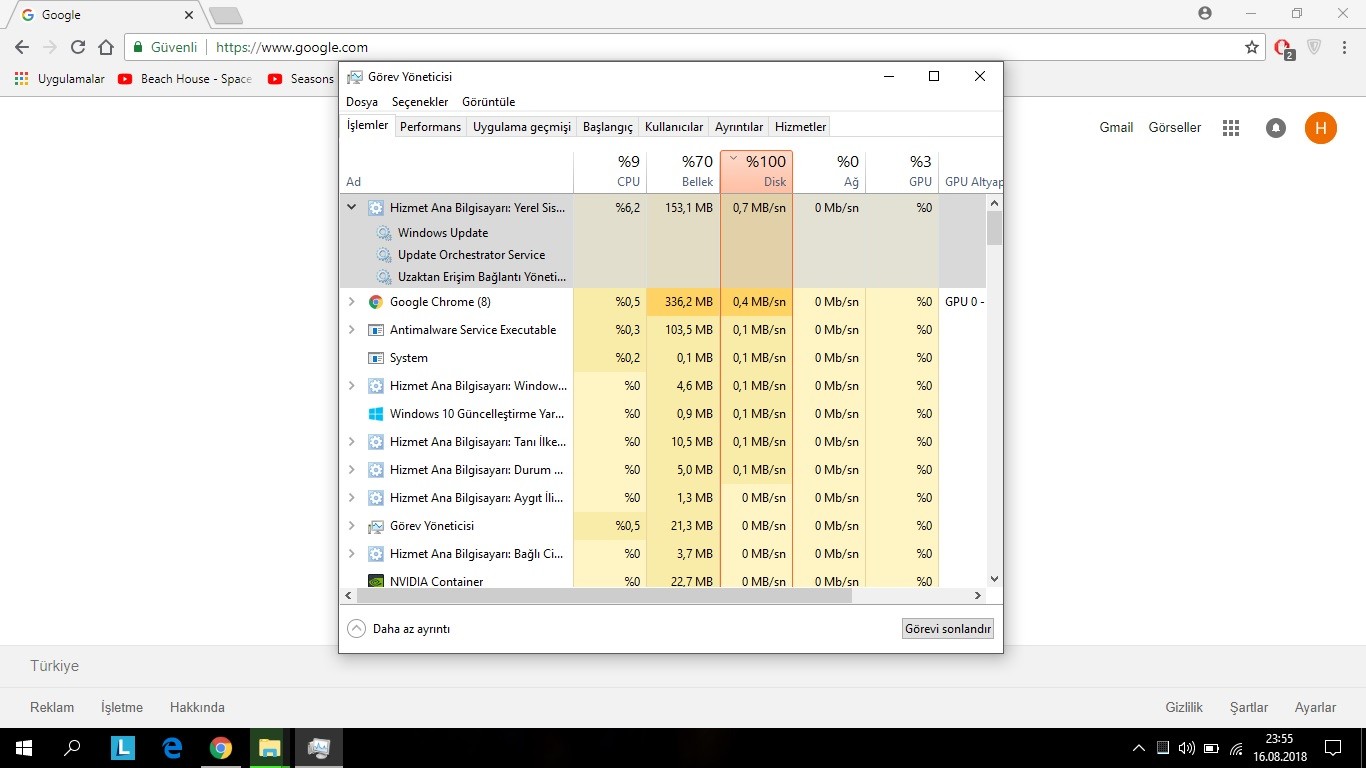The height and width of the screenshot is (768, 1366).
Task: Sort processes by the CPU column header
Action: click(x=610, y=171)
